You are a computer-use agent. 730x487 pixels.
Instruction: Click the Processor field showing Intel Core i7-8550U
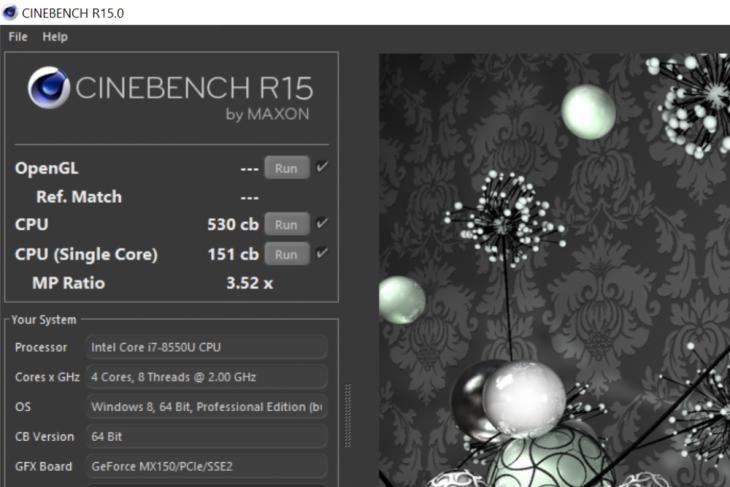point(206,347)
